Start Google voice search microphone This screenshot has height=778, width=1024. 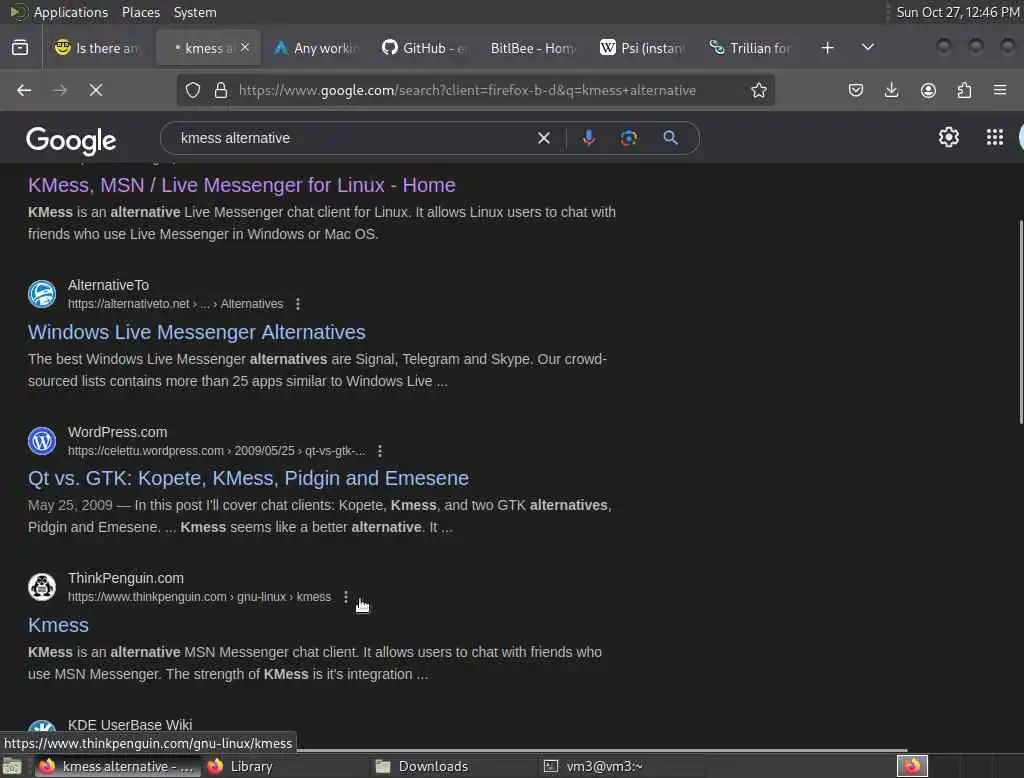[588, 138]
